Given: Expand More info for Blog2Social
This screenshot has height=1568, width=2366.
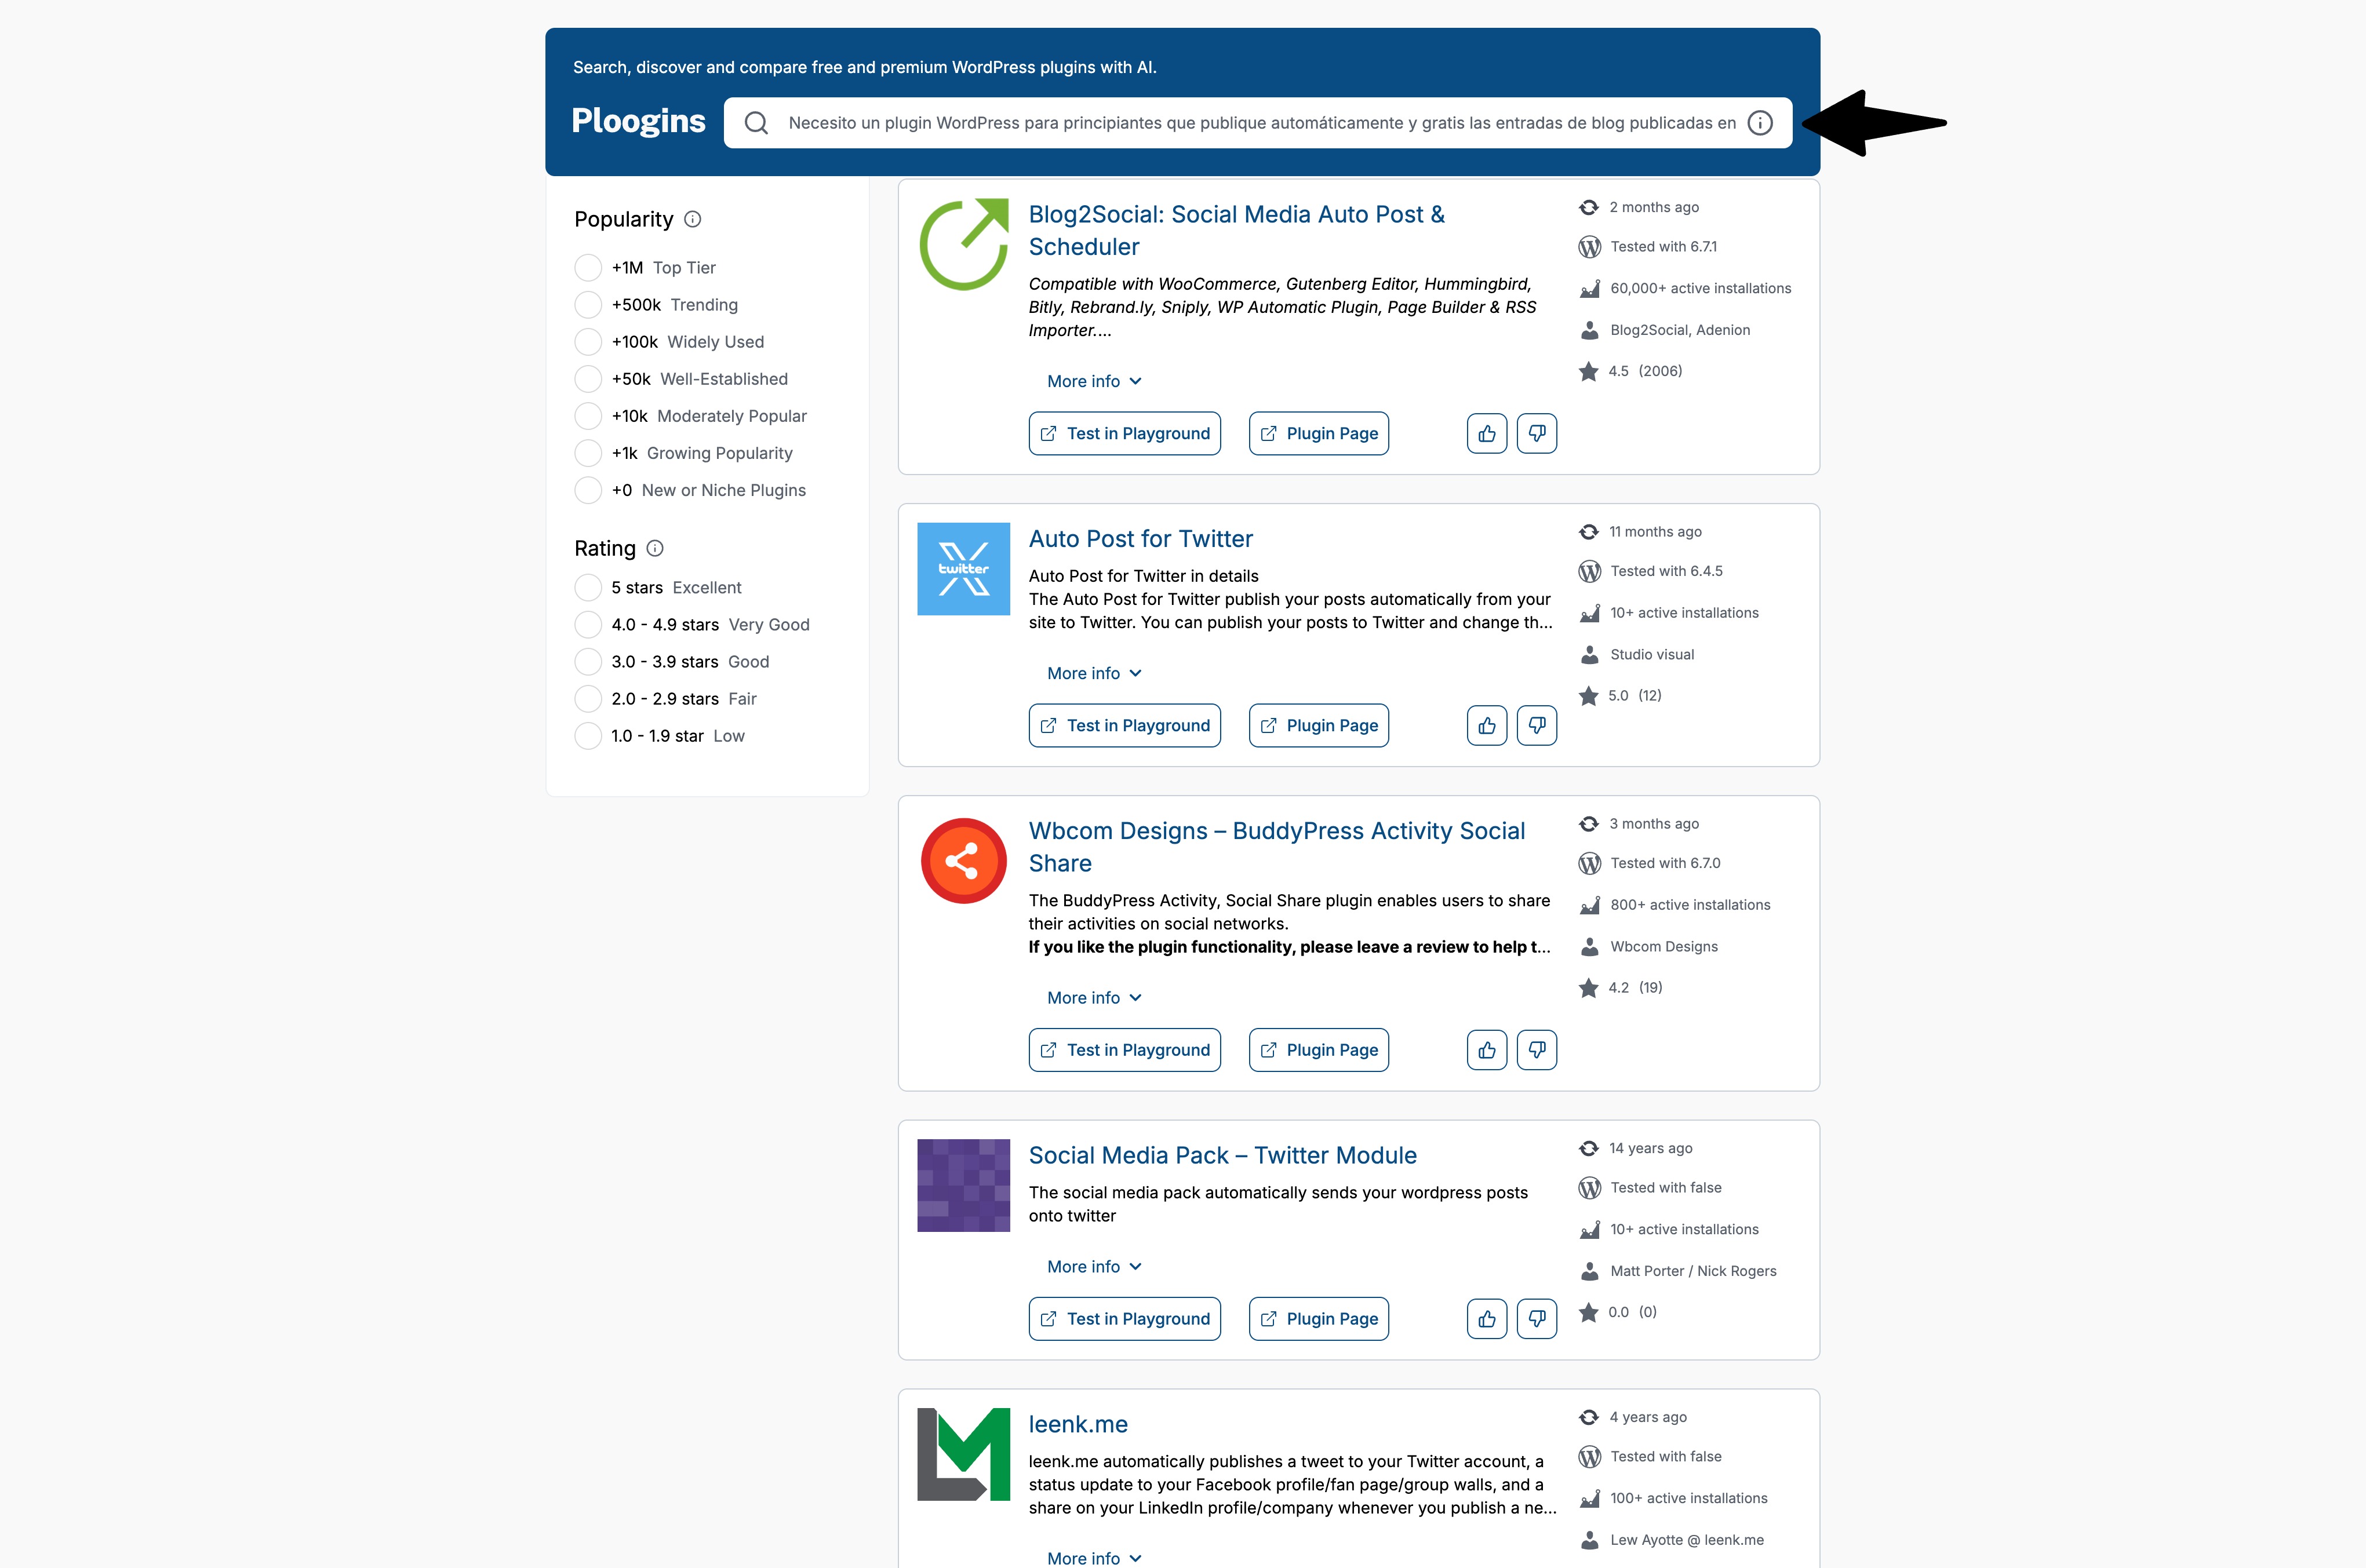Looking at the screenshot, I should click(1094, 381).
